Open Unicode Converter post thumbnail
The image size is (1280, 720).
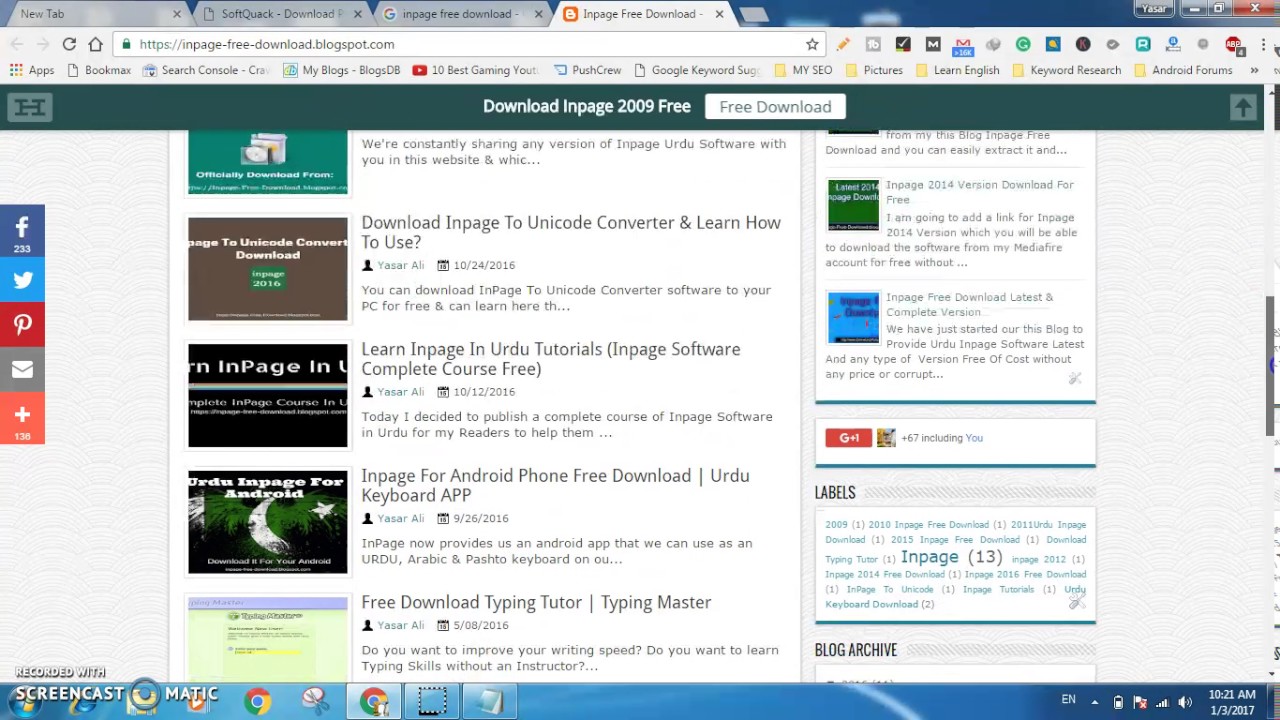[268, 269]
